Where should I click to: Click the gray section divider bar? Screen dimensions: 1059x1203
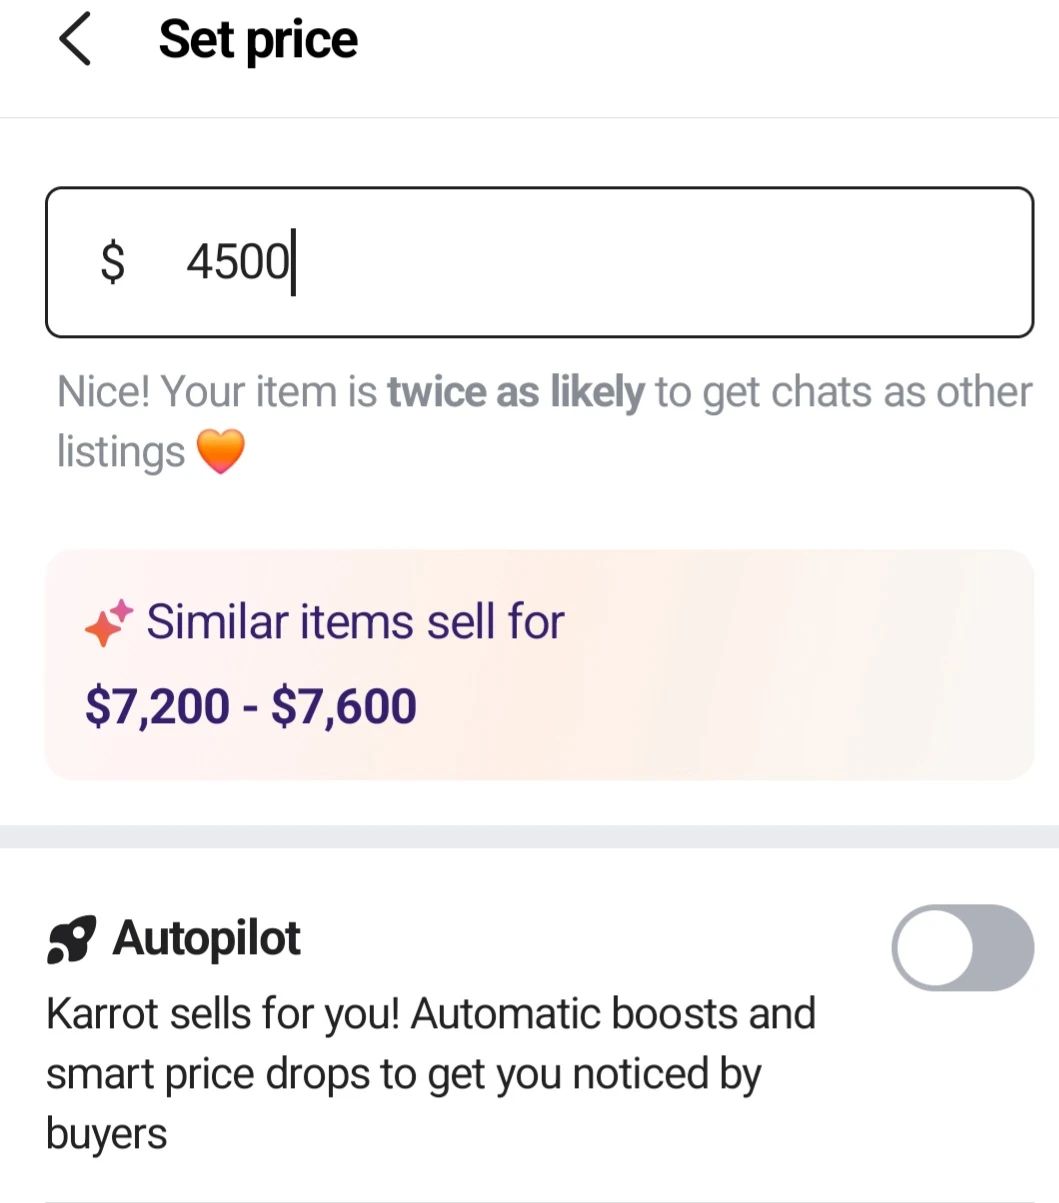pos(529,836)
